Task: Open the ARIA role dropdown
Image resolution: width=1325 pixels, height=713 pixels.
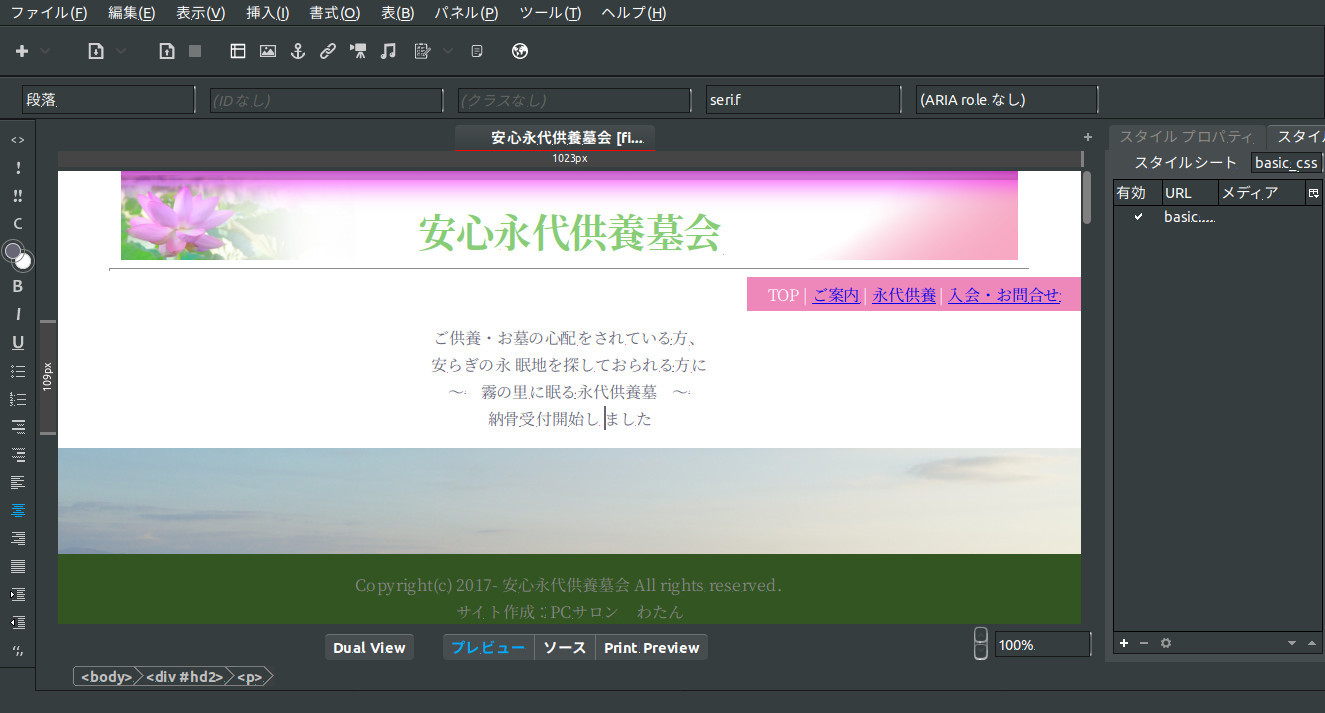Action: pos(1007,100)
